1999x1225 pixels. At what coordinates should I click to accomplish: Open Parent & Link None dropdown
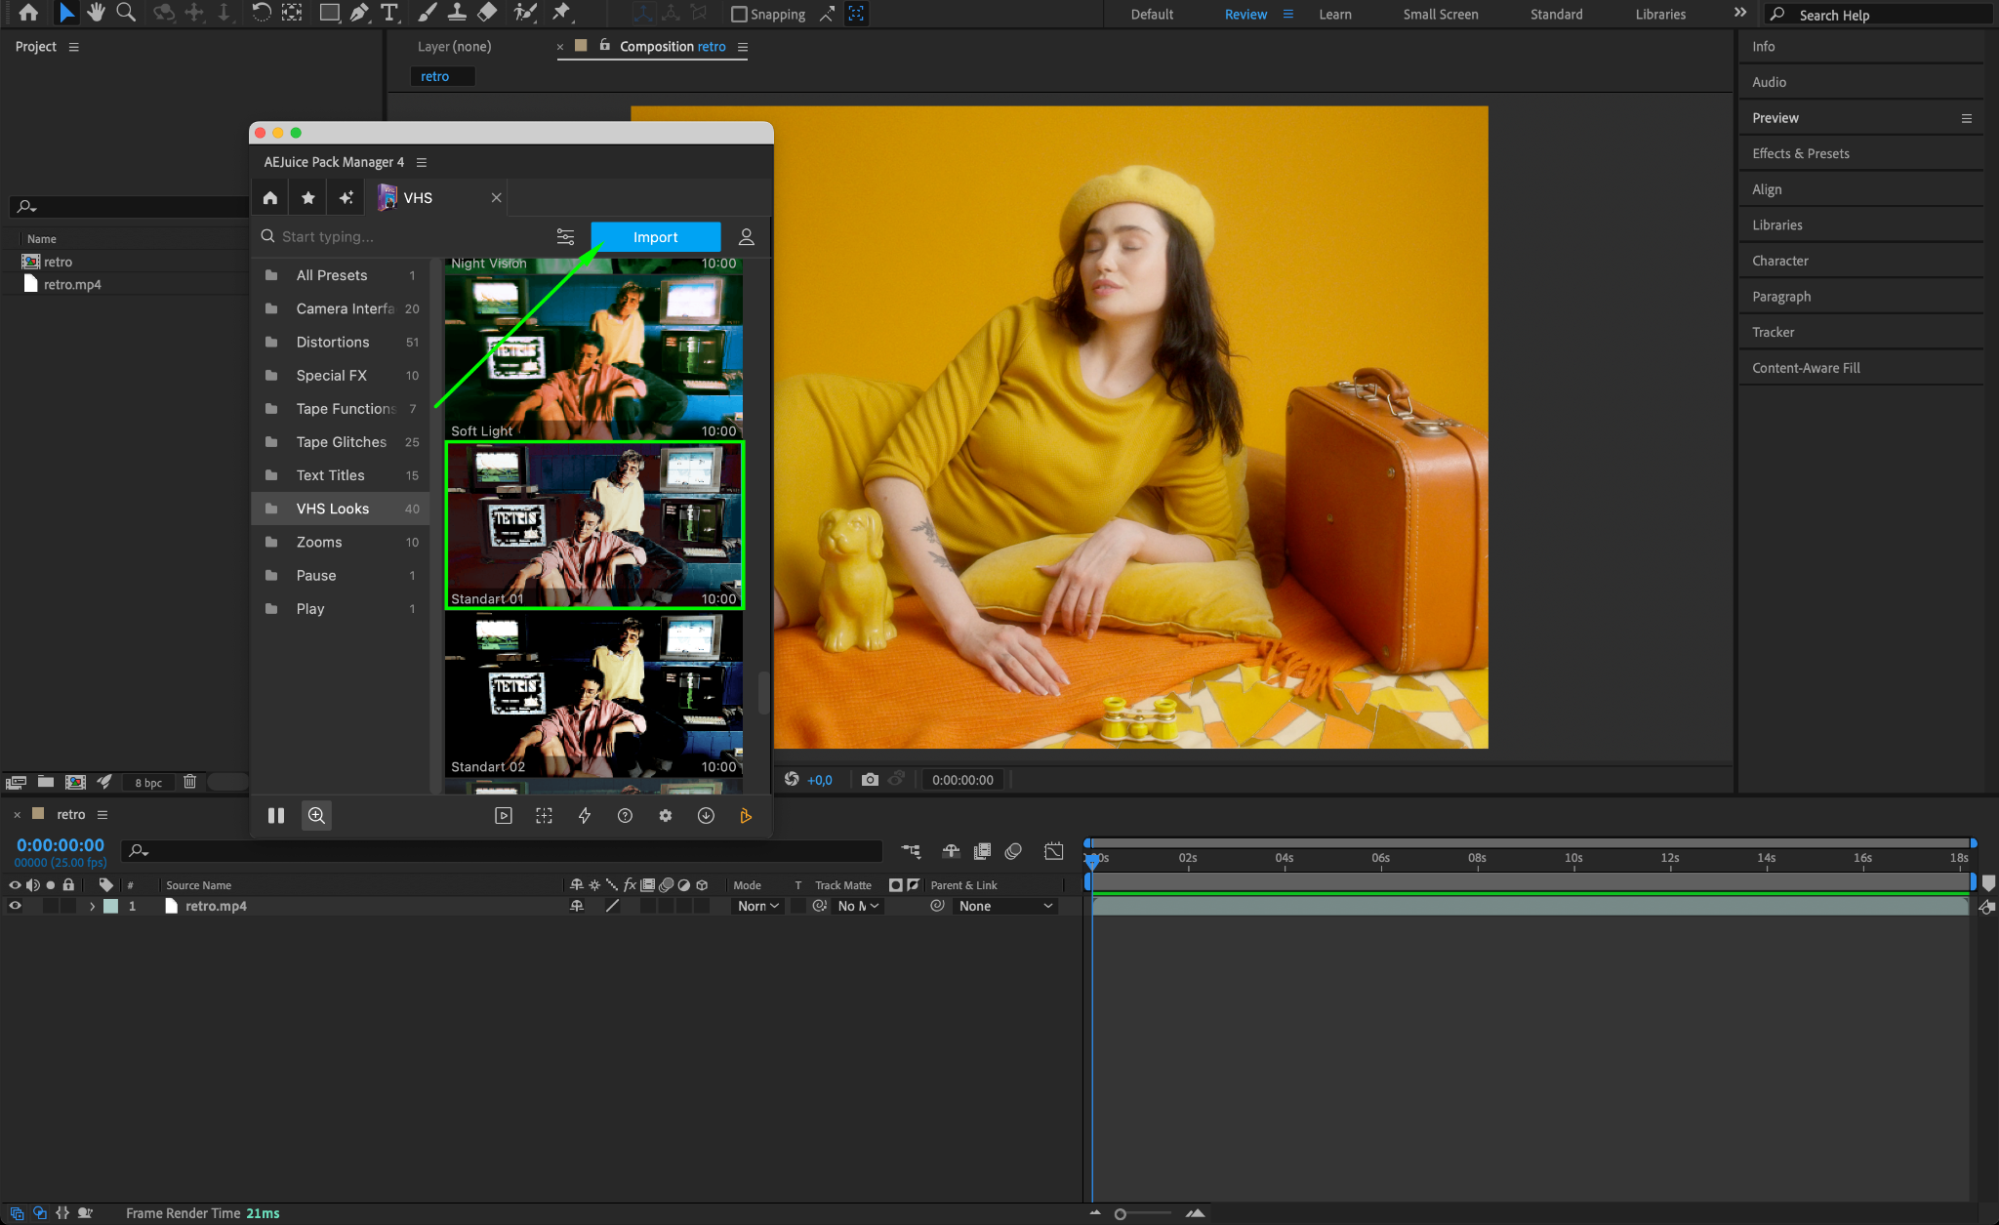1005,906
